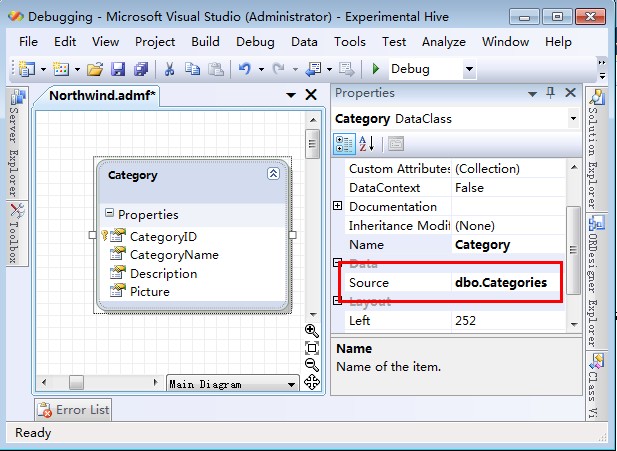
Task: Start debugging with the green play icon
Action: [376, 69]
